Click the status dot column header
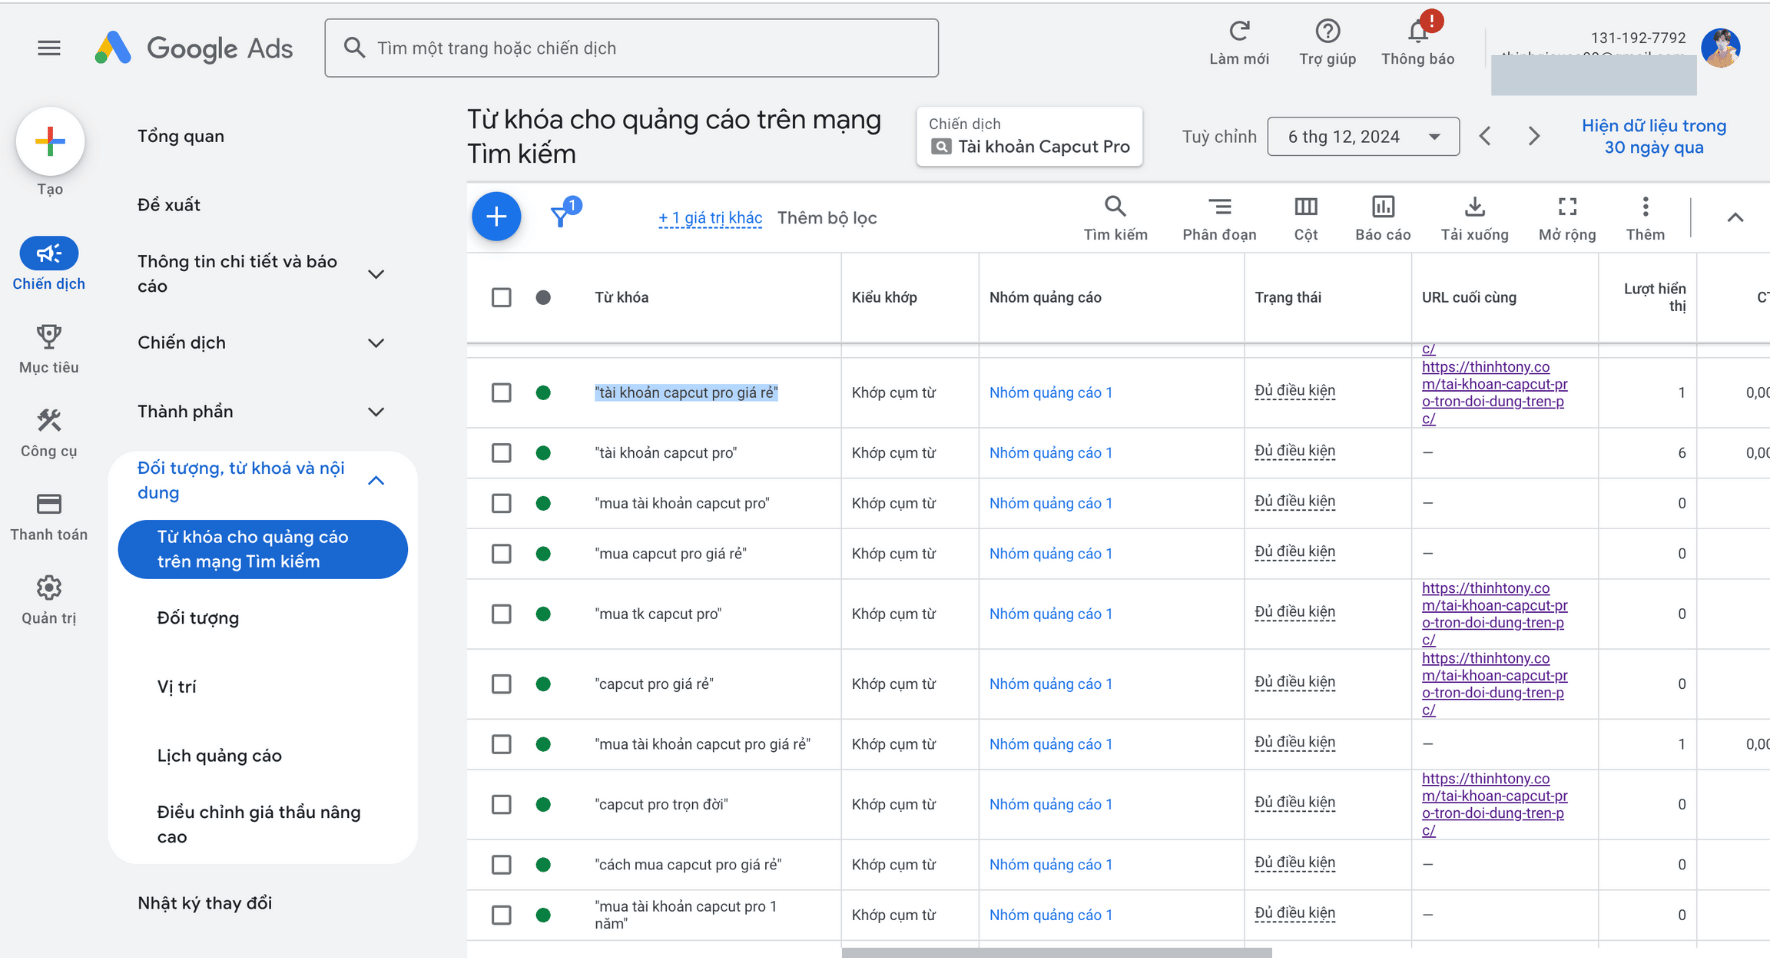The width and height of the screenshot is (1770, 958). 543,297
